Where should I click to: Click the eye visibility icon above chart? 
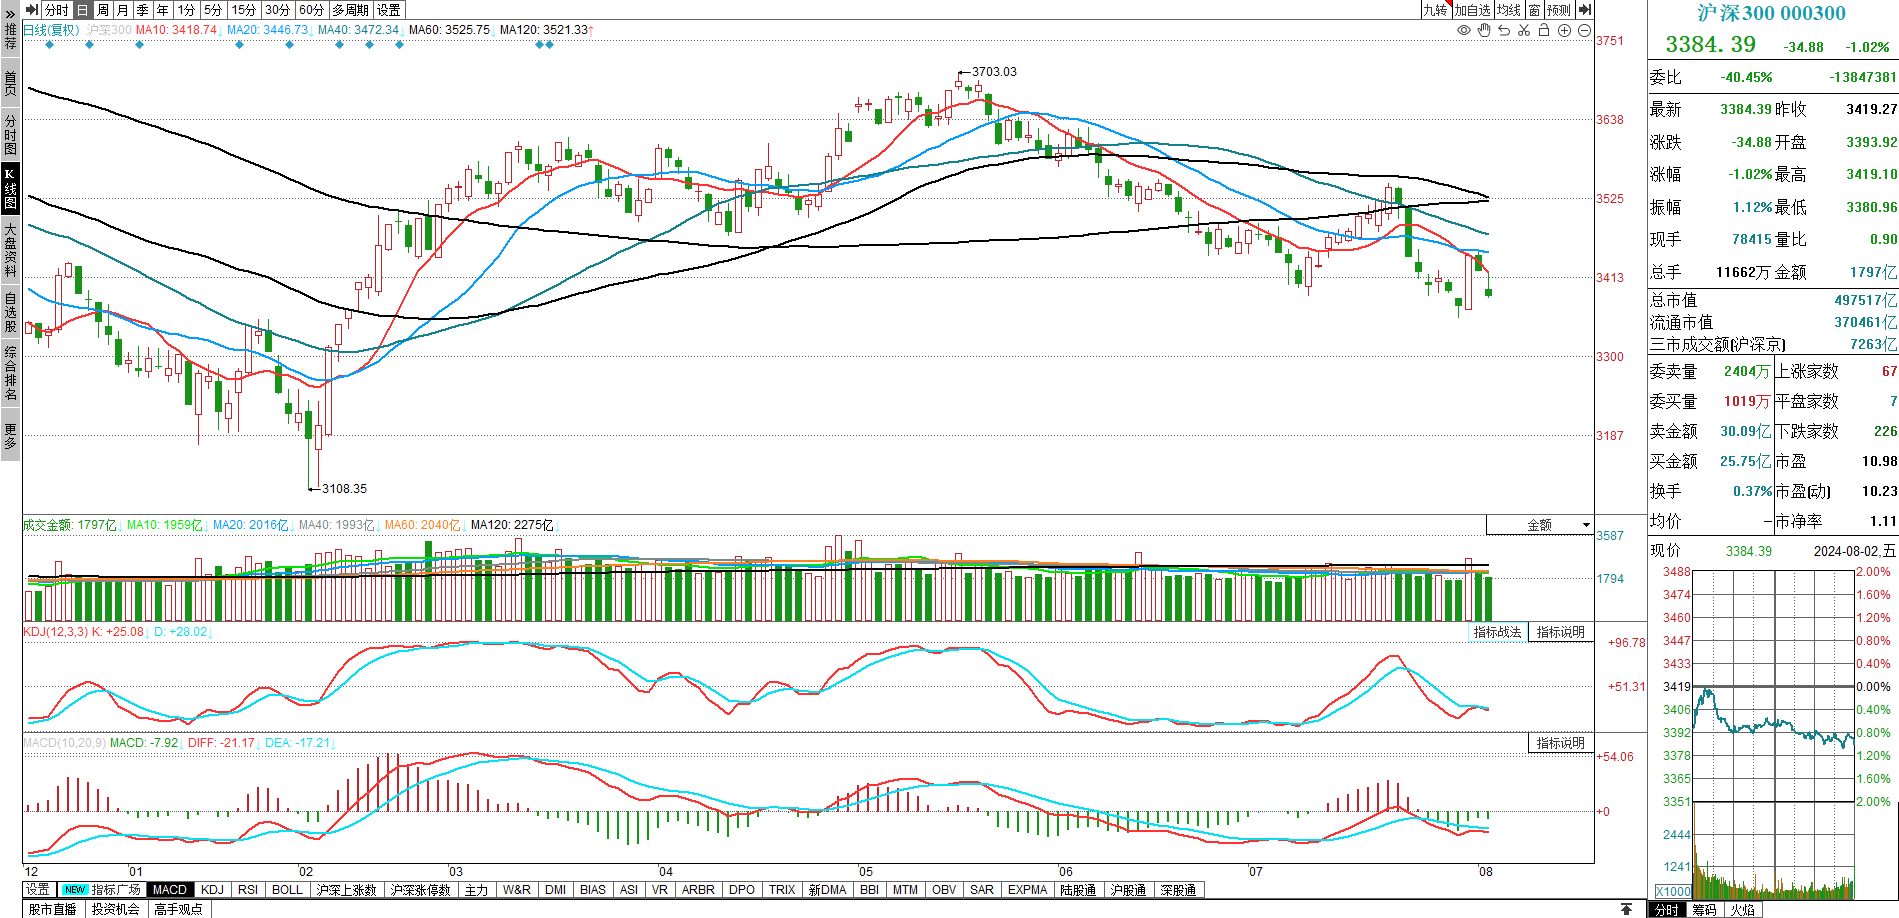click(1464, 31)
